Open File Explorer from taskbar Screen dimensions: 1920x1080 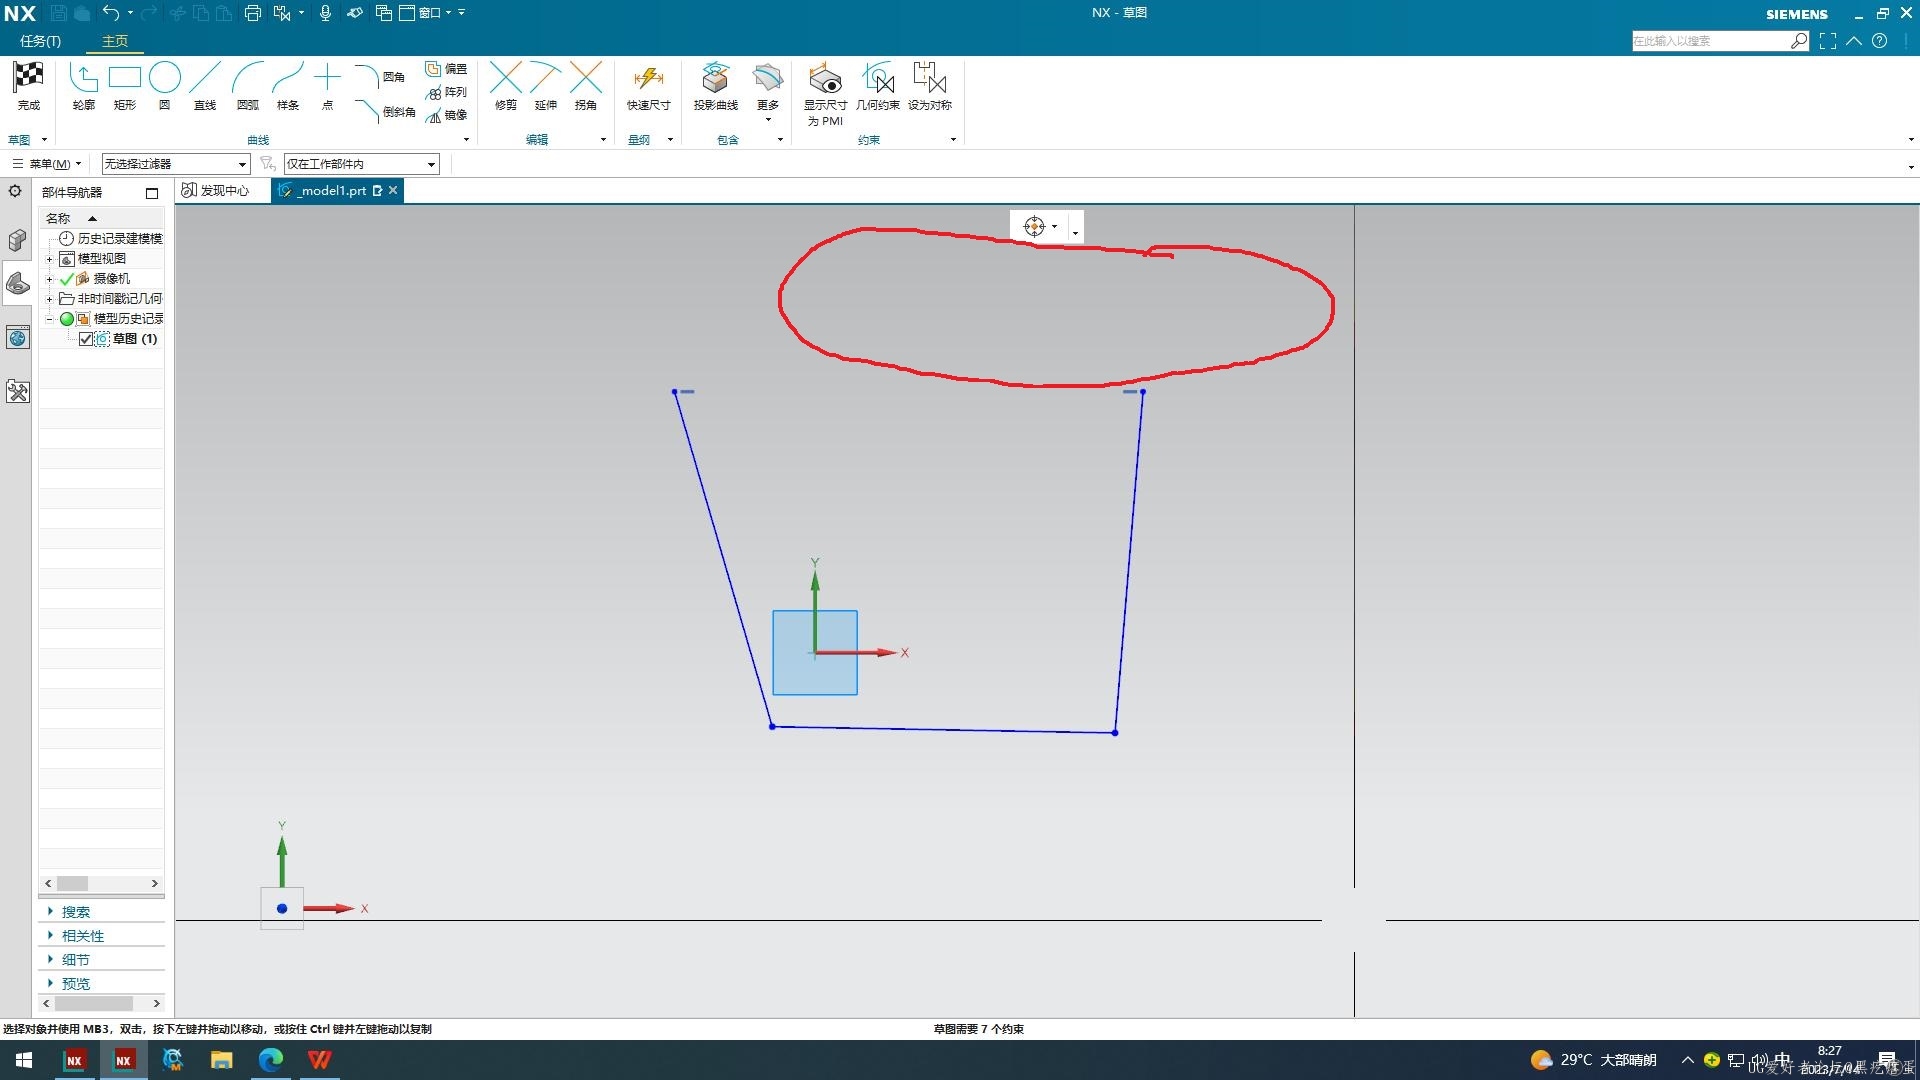click(x=221, y=1060)
